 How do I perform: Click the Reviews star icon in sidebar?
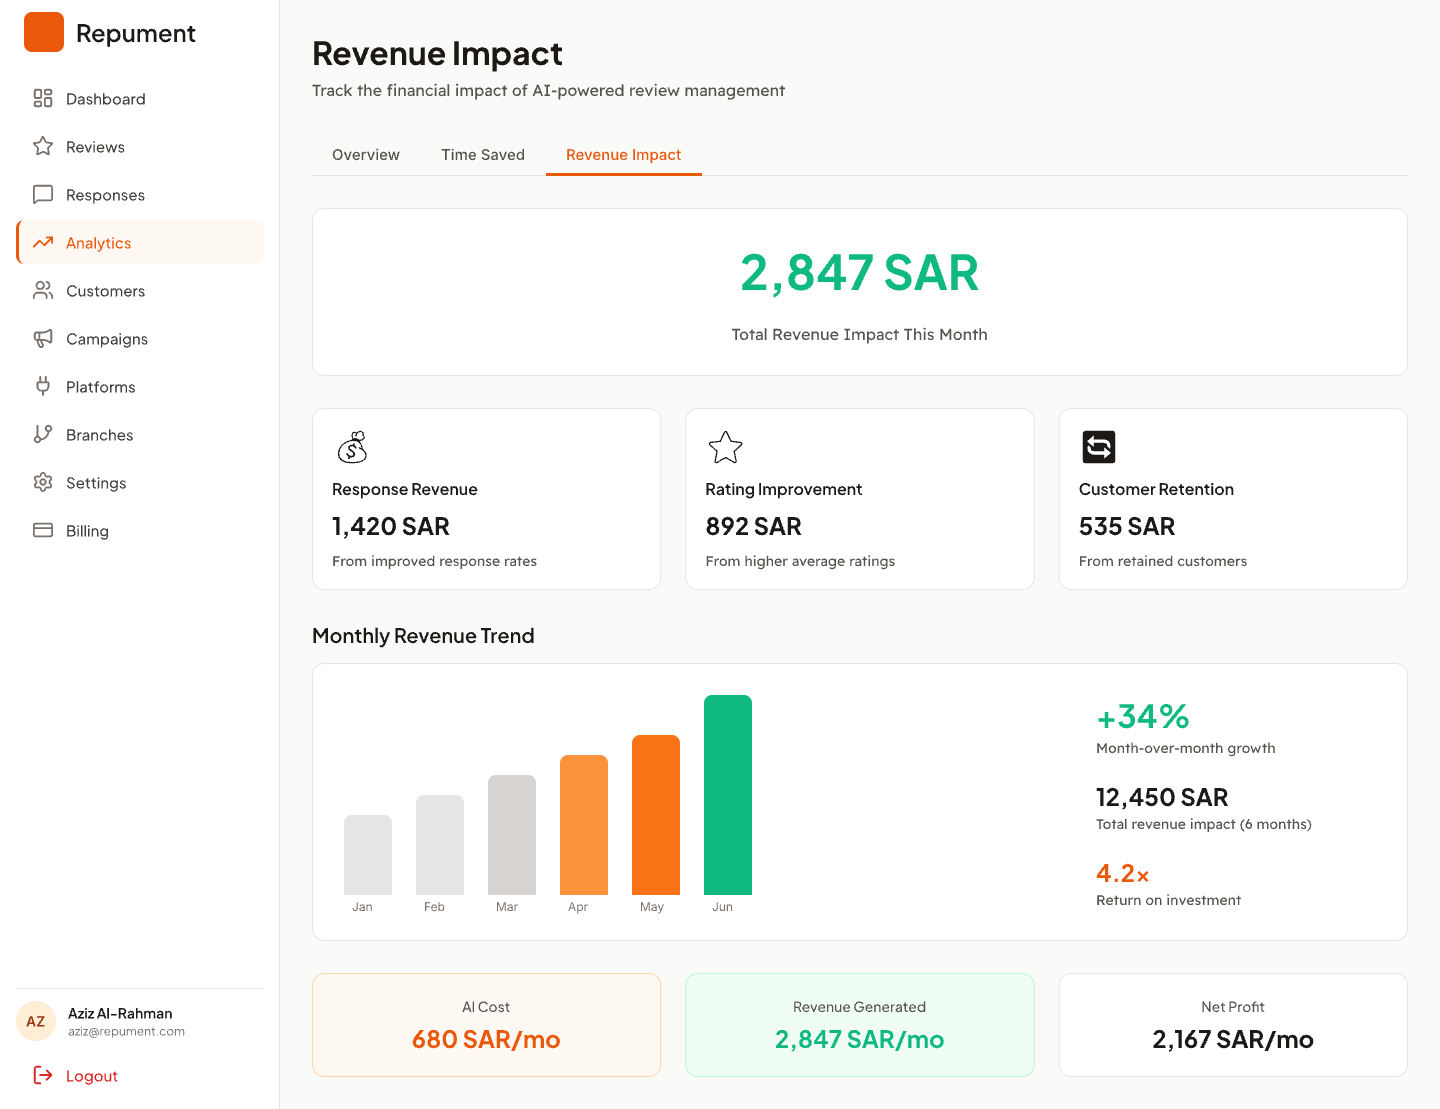tap(43, 146)
